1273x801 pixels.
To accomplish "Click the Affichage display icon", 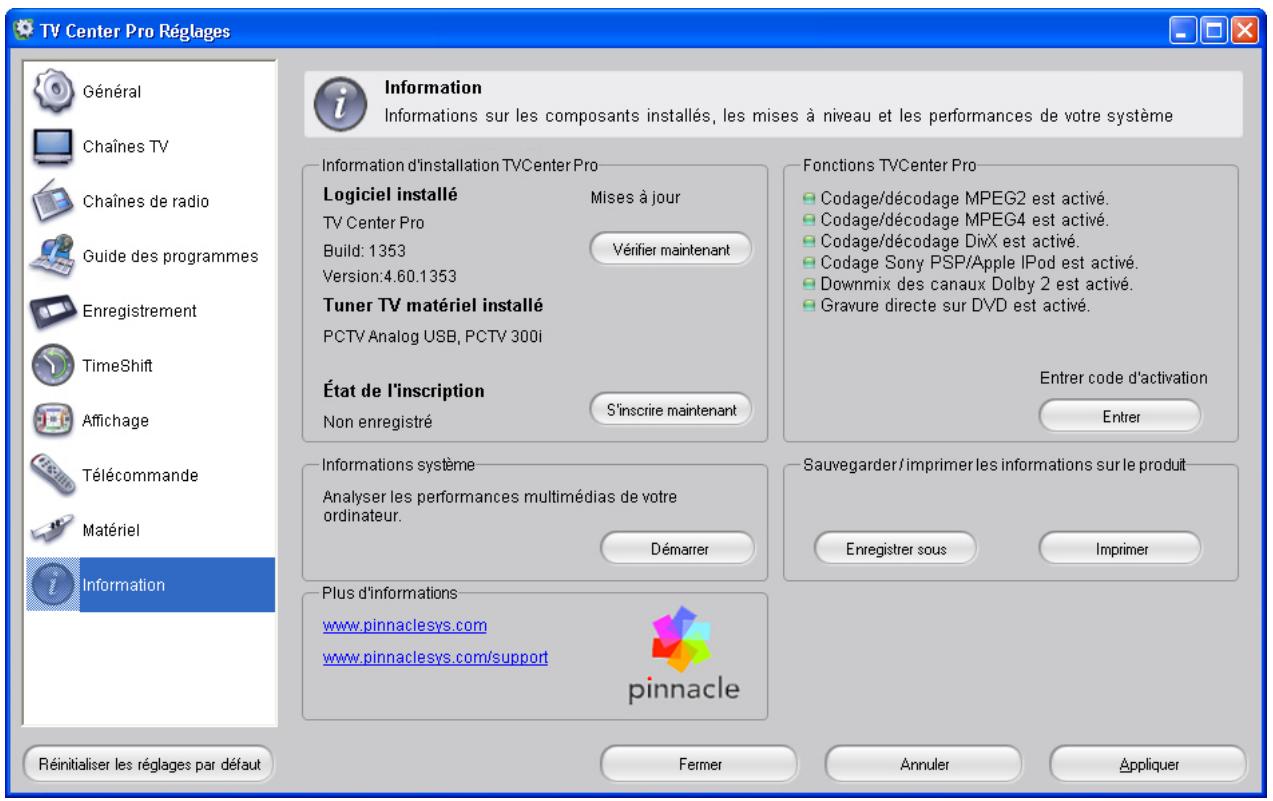I will 51,420.
